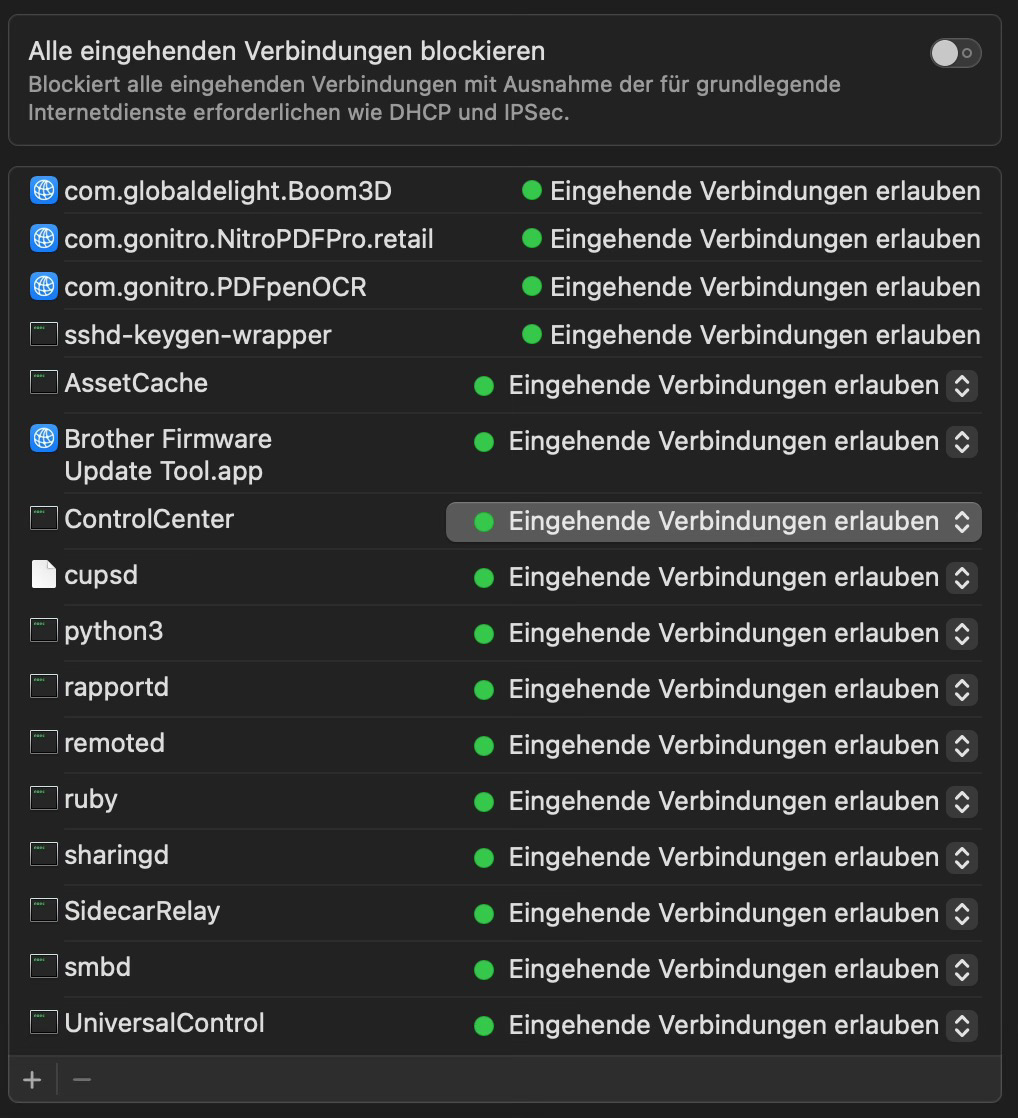
Task: Click the com.globaldelight.Boom3D app icon
Action: pyautogui.click(x=44, y=190)
